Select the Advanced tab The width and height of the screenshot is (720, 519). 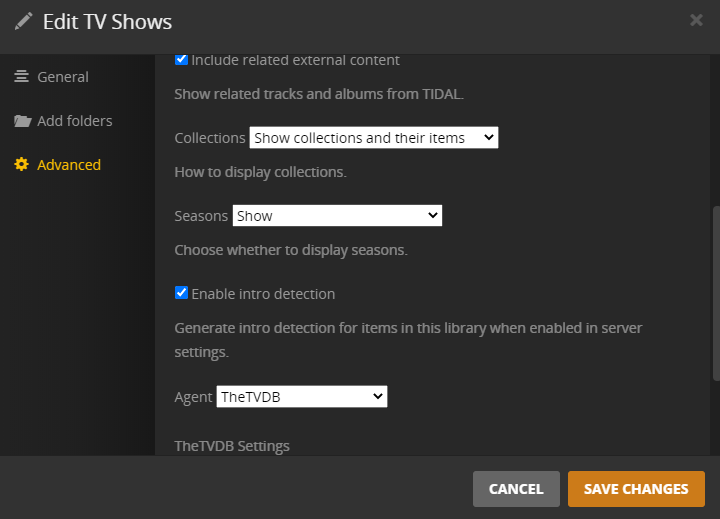(68, 165)
